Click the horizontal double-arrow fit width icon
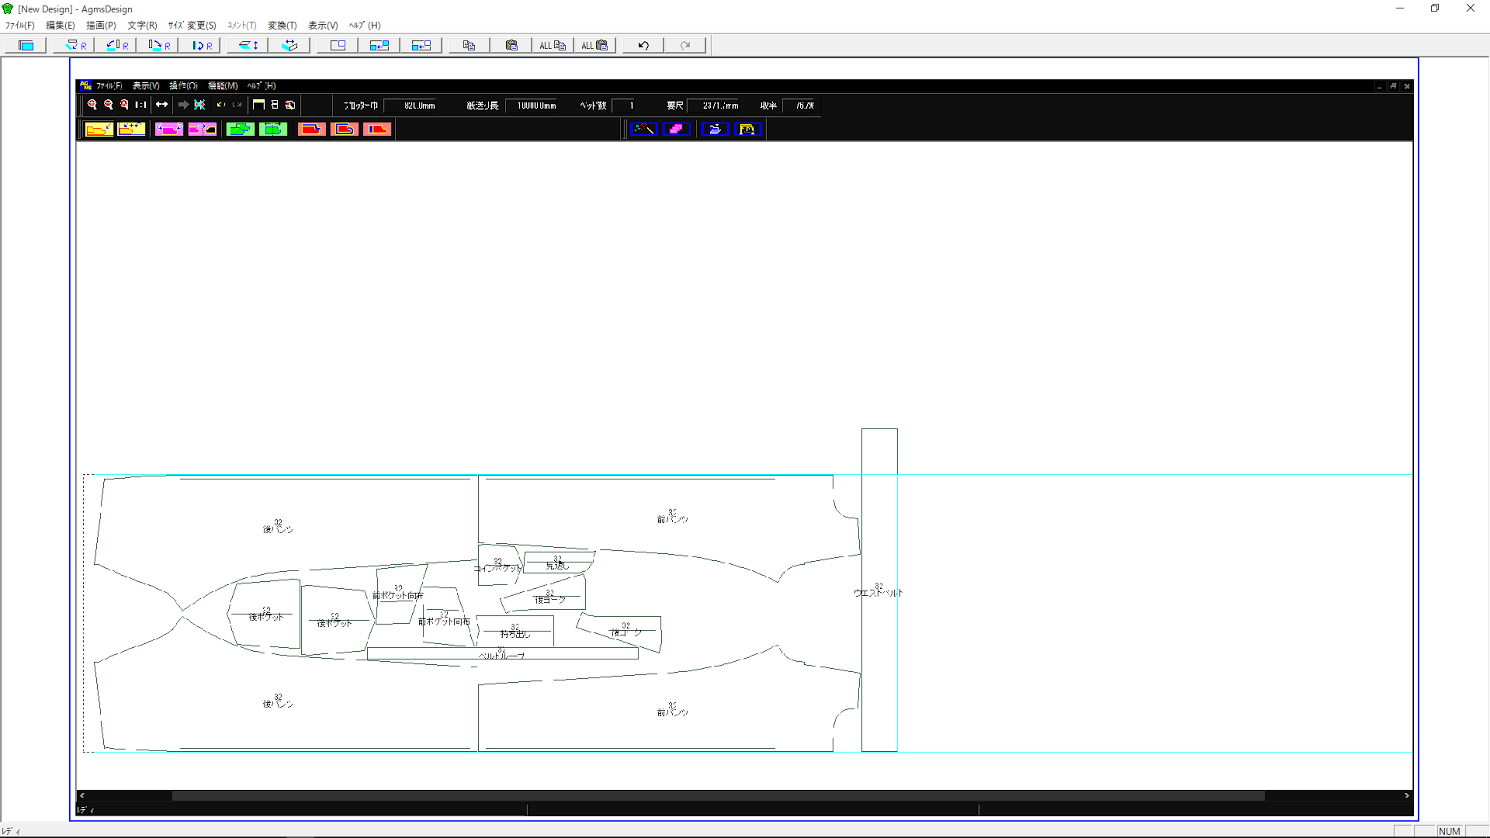This screenshot has height=838, width=1490. pyautogui.click(x=162, y=105)
